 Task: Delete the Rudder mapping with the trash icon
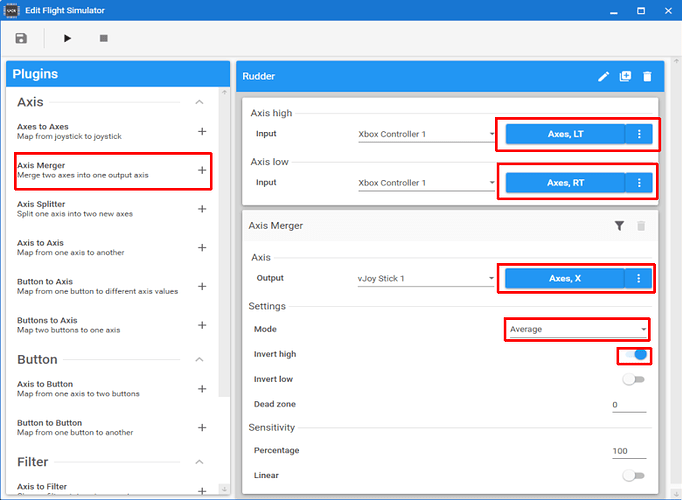[647, 77]
